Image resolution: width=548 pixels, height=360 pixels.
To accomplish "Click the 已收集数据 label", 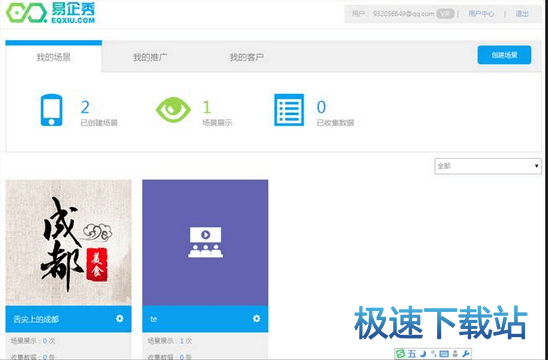I will pyautogui.click(x=335, y=123).
